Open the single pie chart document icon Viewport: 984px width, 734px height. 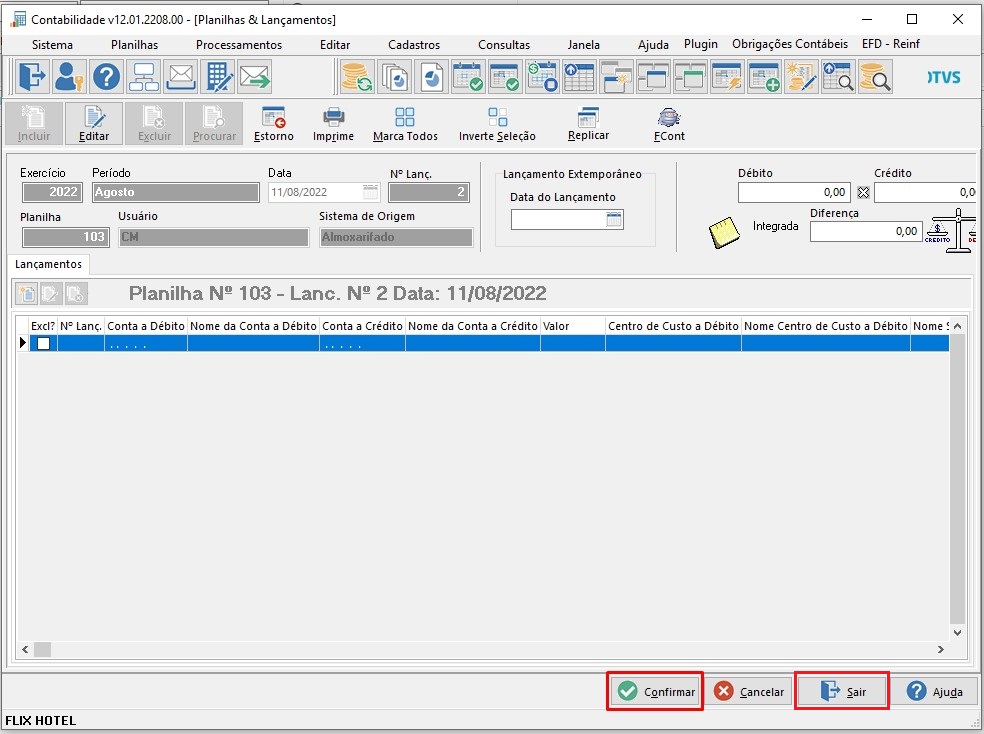pos(431,77)
